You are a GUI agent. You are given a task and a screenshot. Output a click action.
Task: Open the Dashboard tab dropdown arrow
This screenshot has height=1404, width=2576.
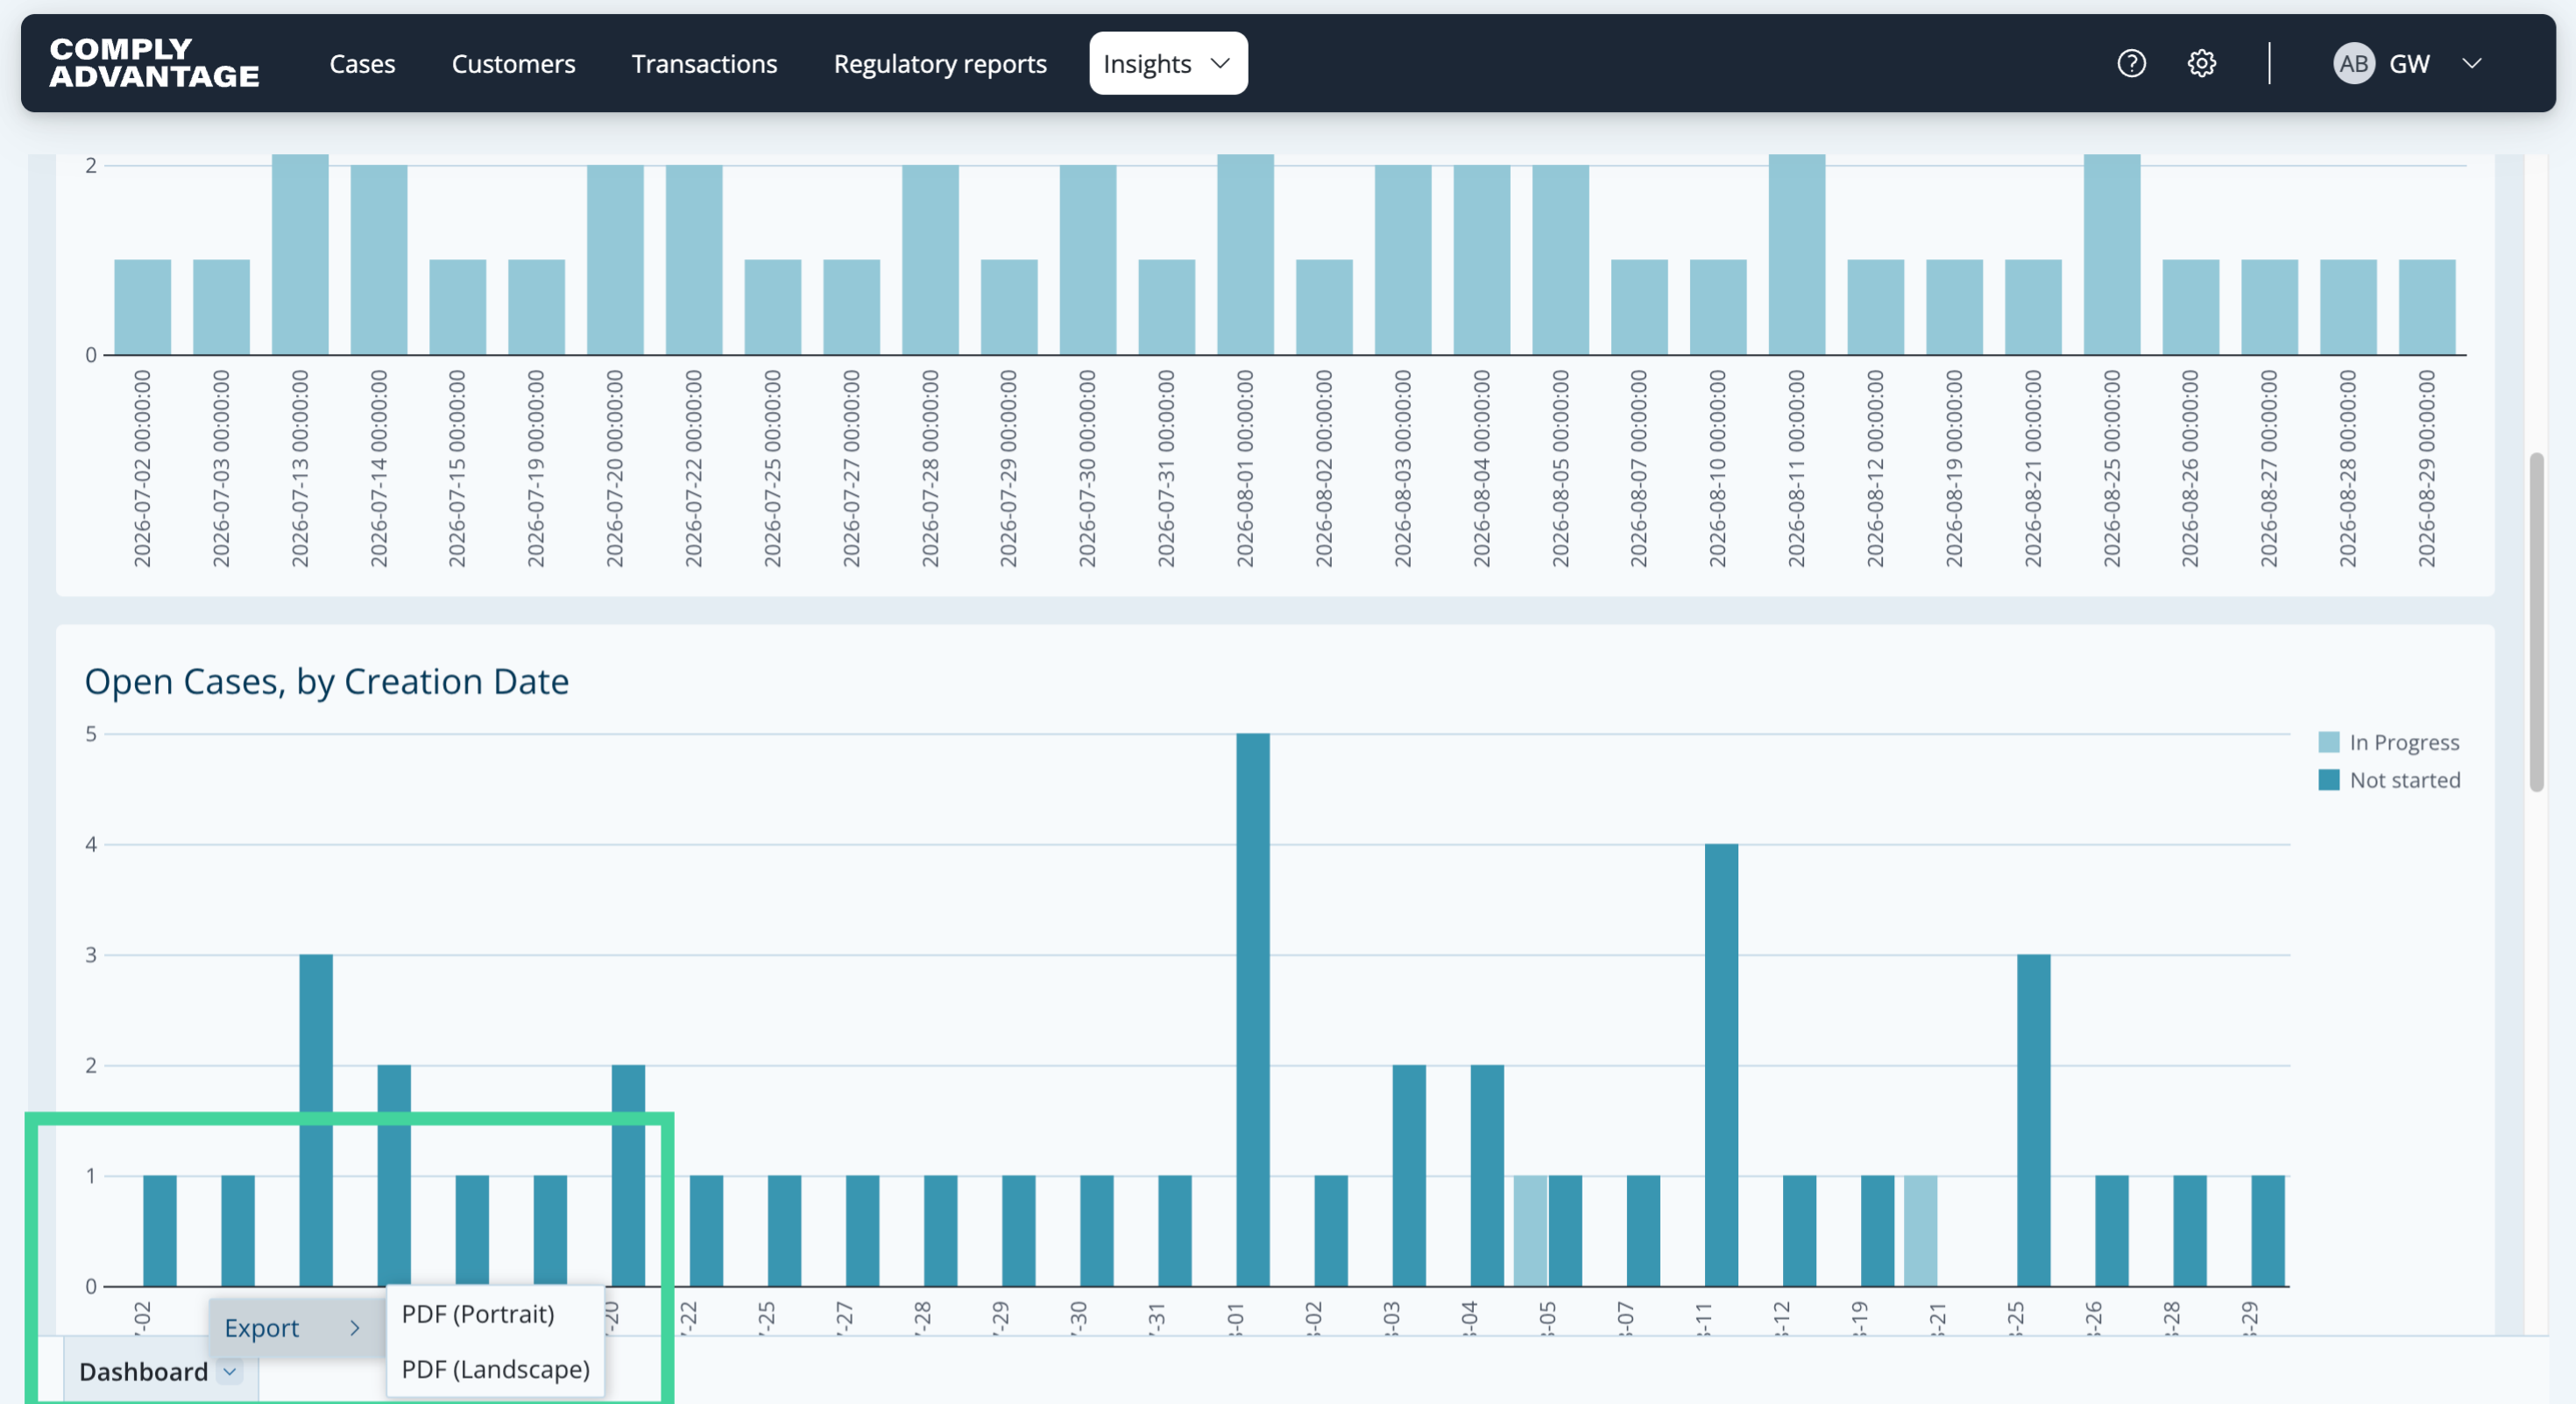point(230,1371)
